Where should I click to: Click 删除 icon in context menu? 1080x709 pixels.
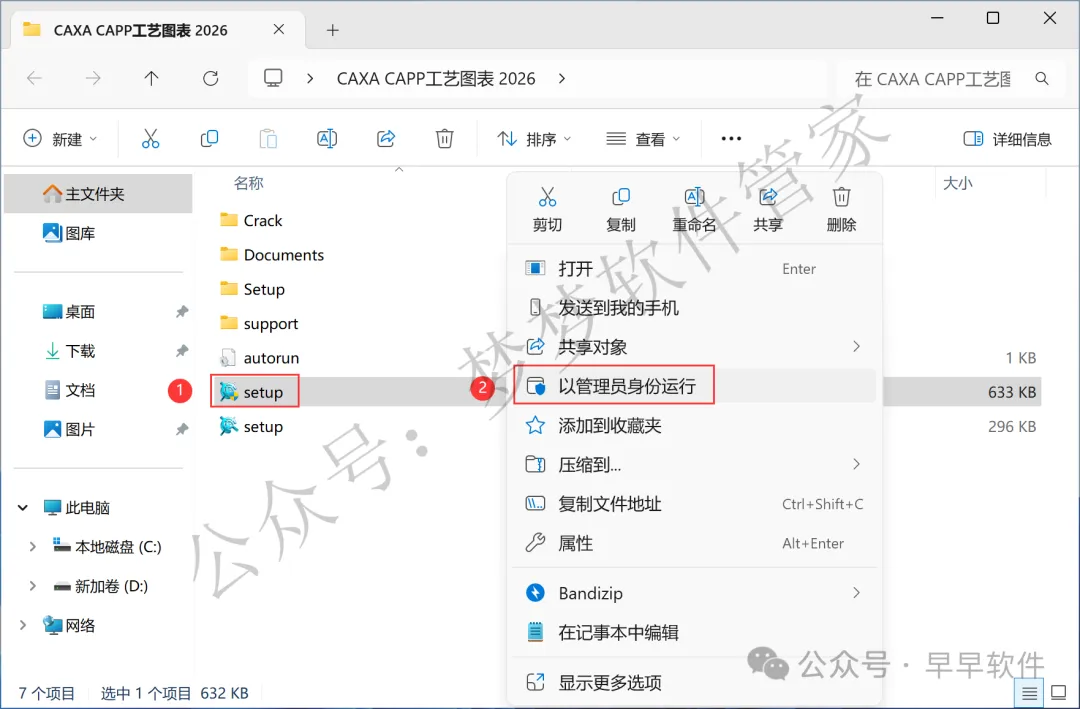pos(841,197)
